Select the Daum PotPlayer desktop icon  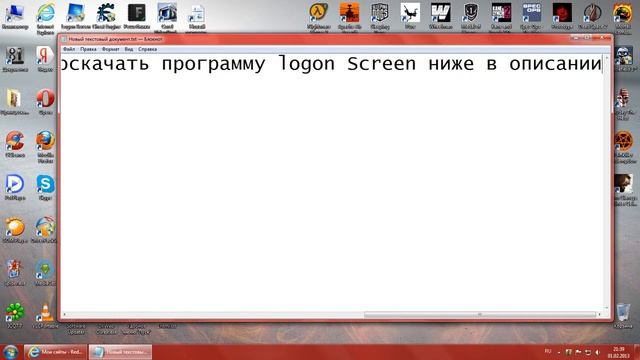click(x=15, y=187)
